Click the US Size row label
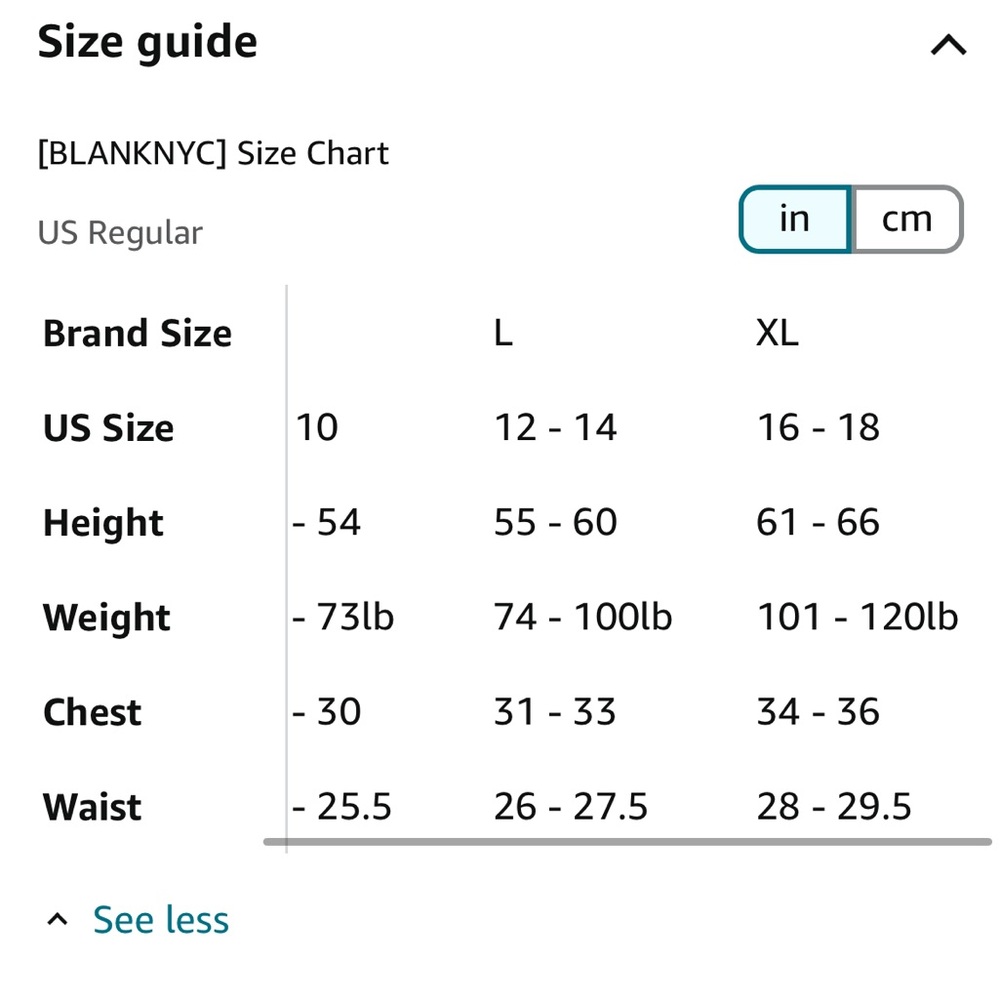The image size is (1000, 1000). click(108, 428)
